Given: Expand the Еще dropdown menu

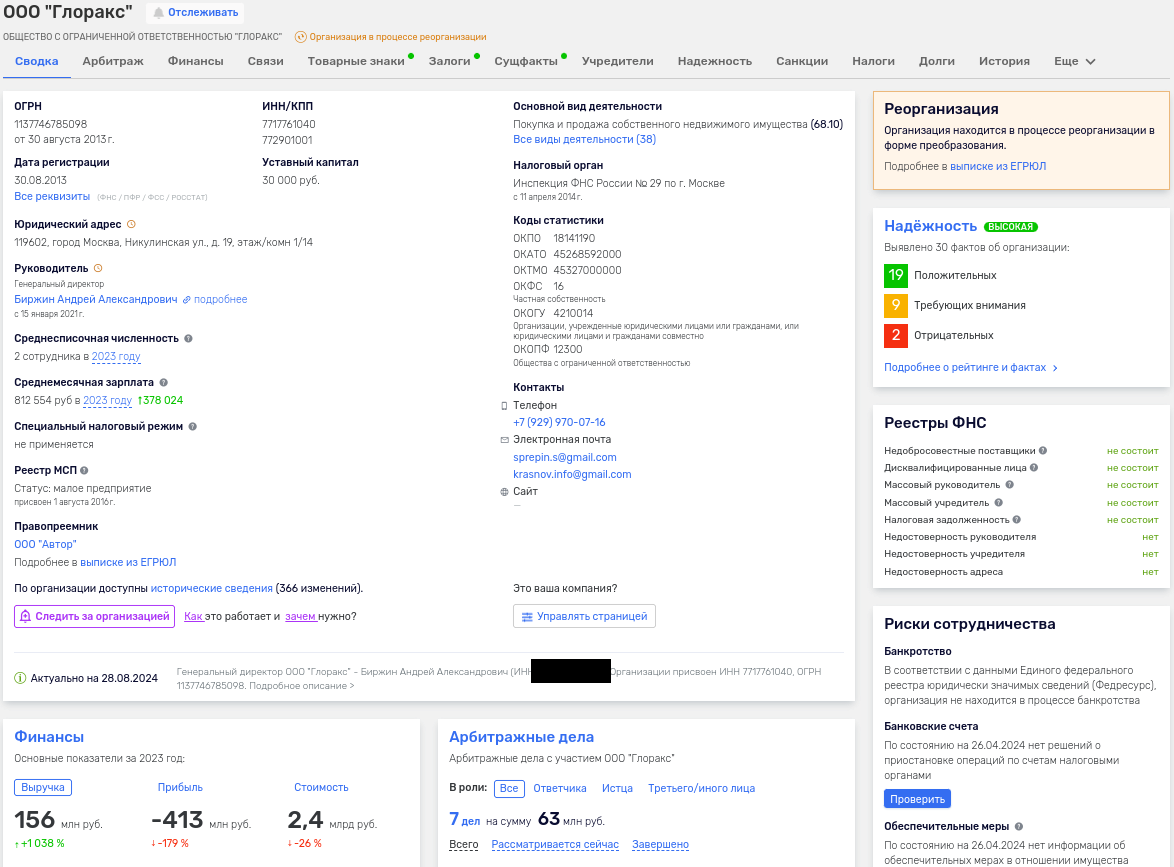Looking at the screenshot, I should (1074, 61).
